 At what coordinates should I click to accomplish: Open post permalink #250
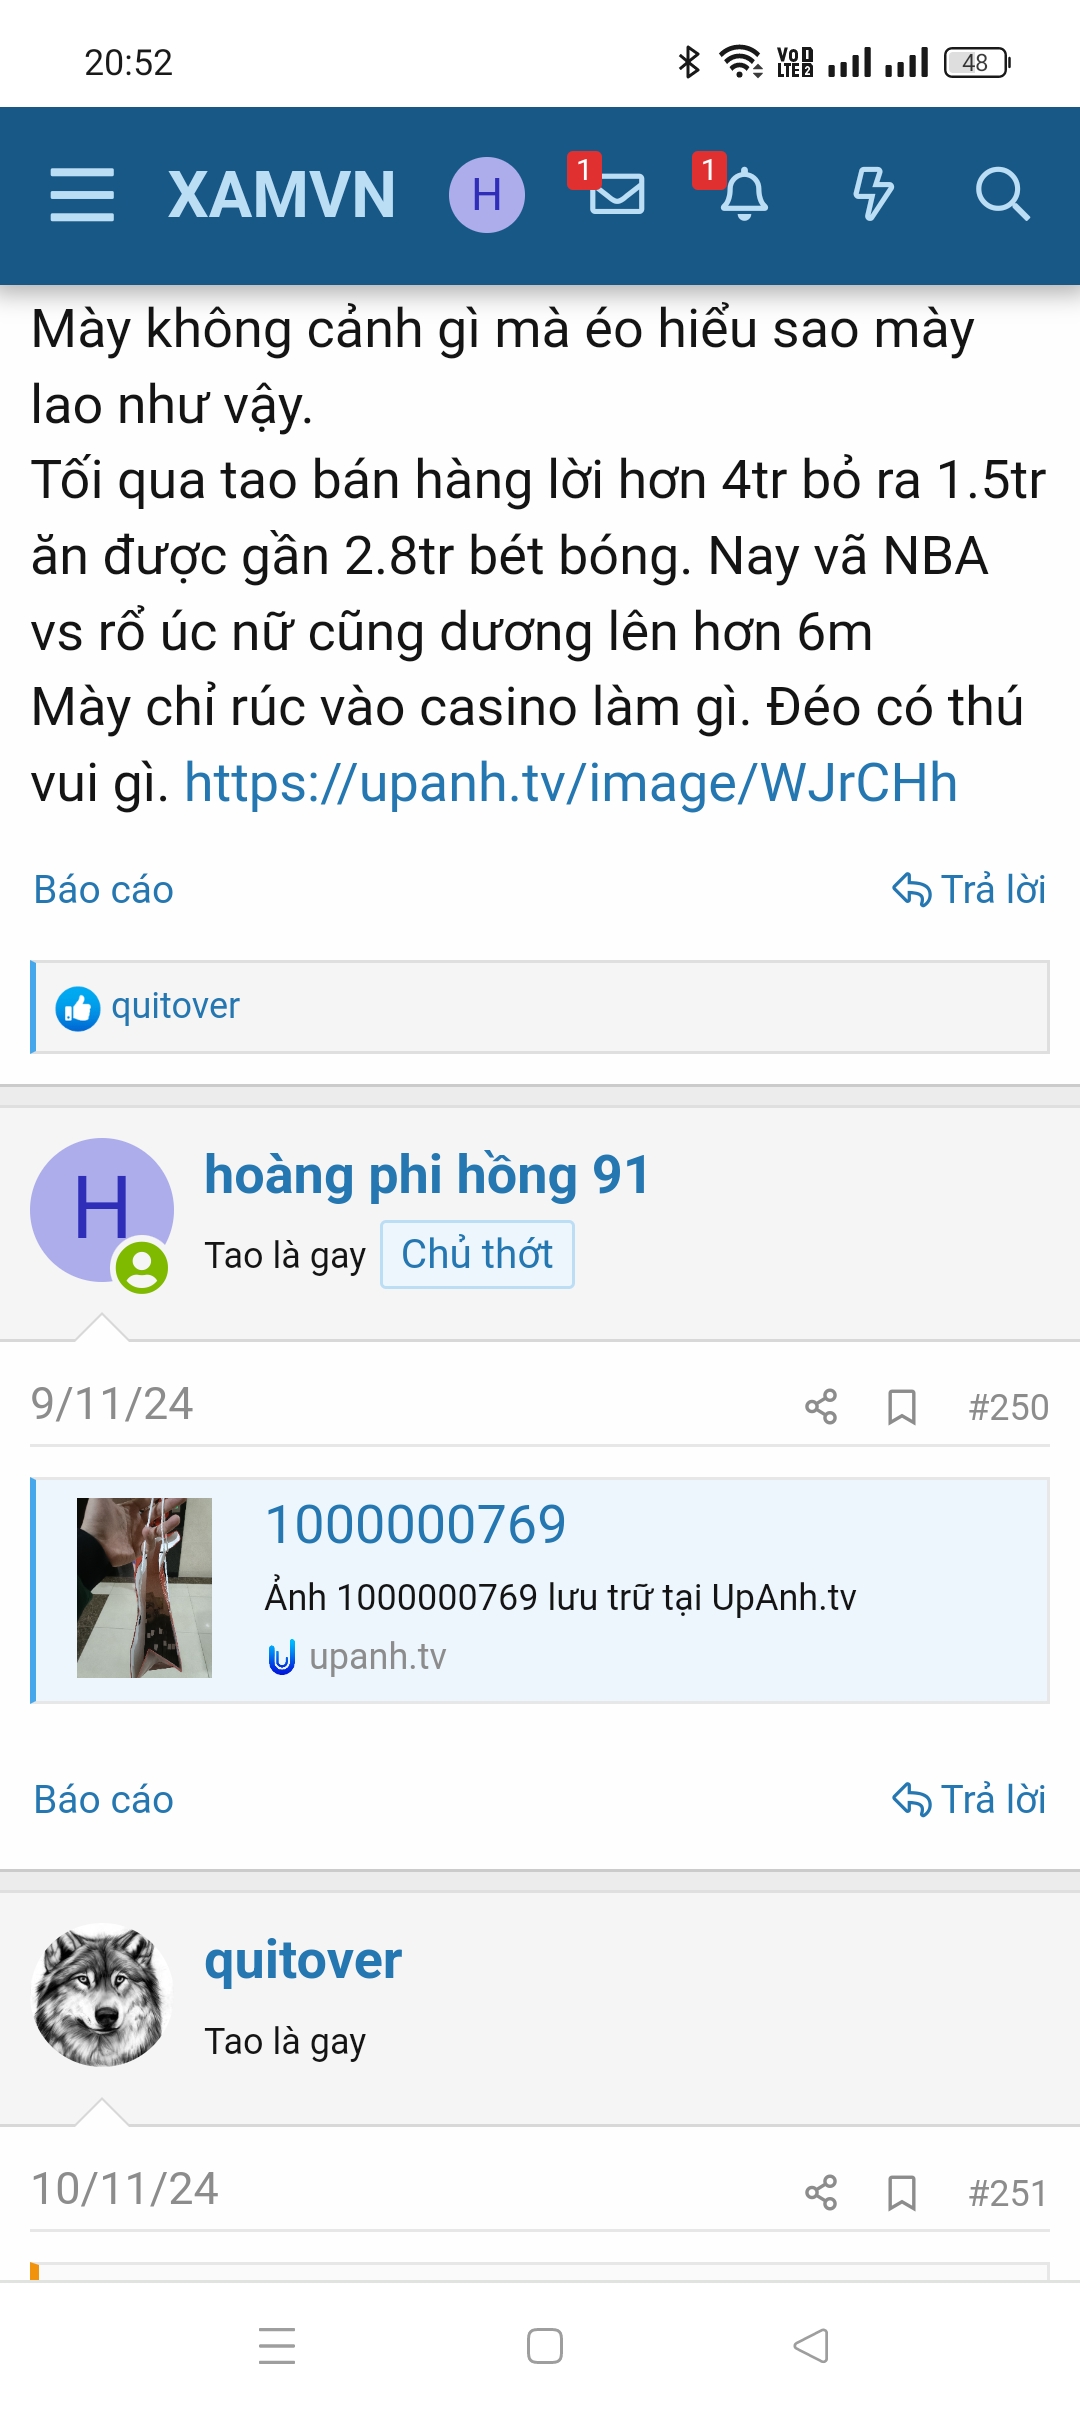coord(1008,1407)
